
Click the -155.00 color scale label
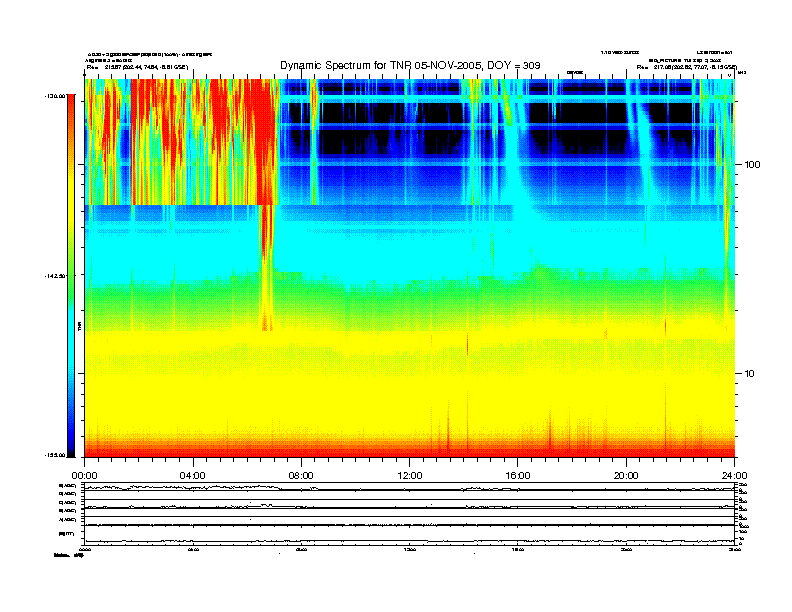(55, 455)
